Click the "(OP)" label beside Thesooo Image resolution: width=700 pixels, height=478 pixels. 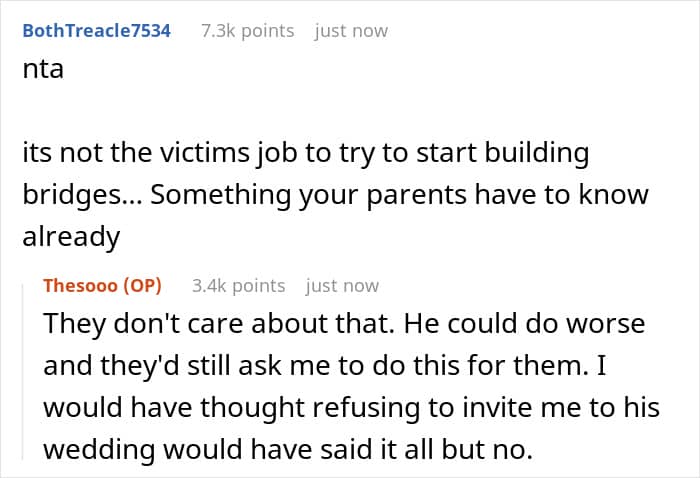(x=144, y=286)
